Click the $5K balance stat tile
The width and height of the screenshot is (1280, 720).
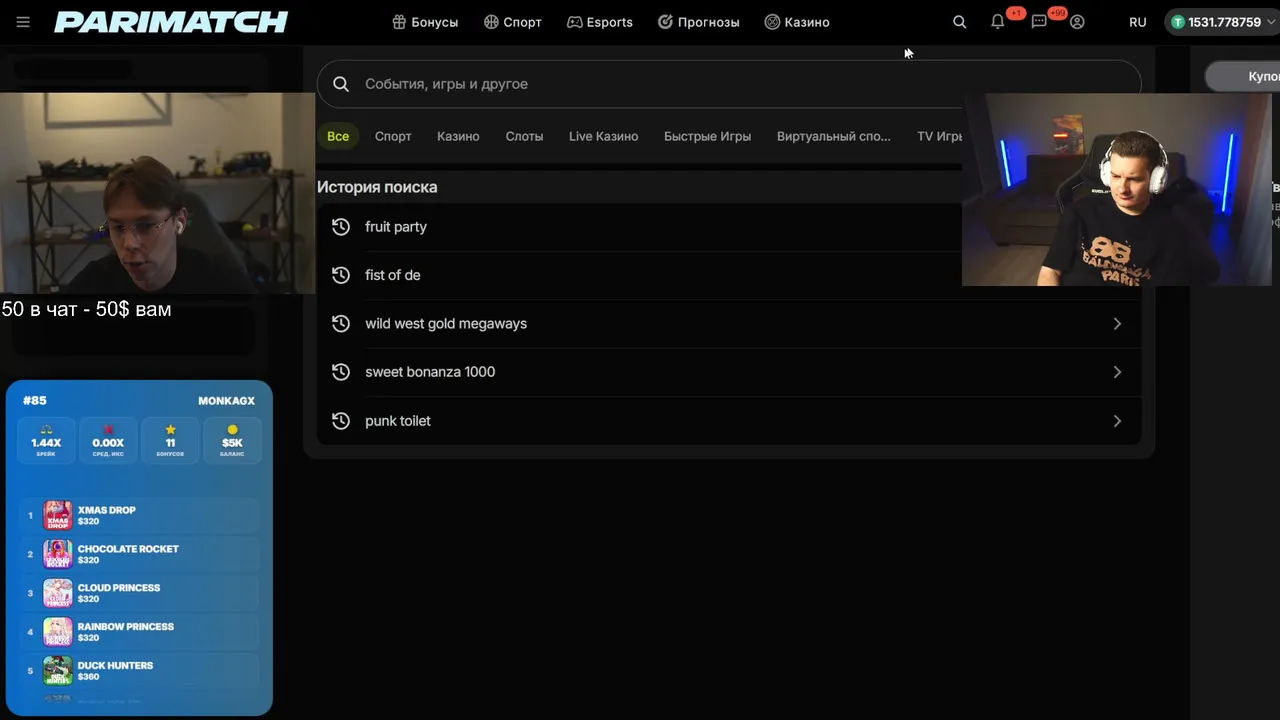[x=232, y=441]
